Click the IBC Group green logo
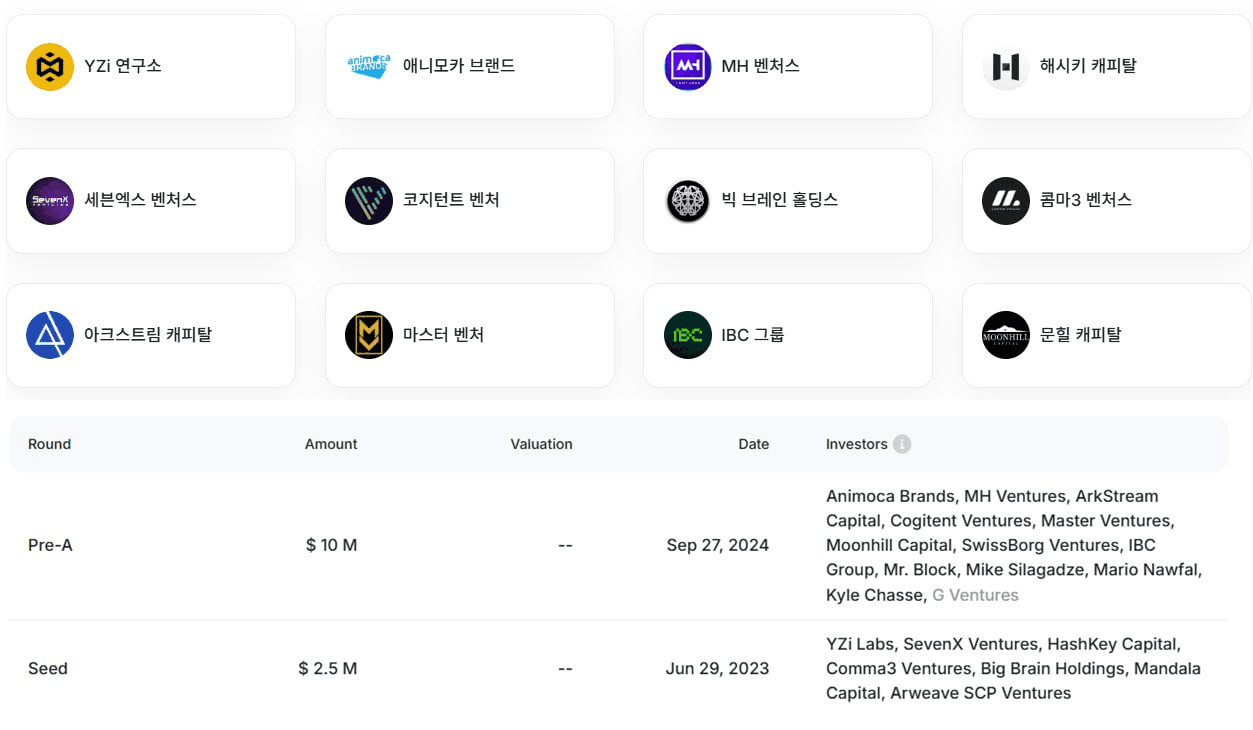Image resolution: width=1253 pixels, height=730 pixels. (x=688, y=335)
